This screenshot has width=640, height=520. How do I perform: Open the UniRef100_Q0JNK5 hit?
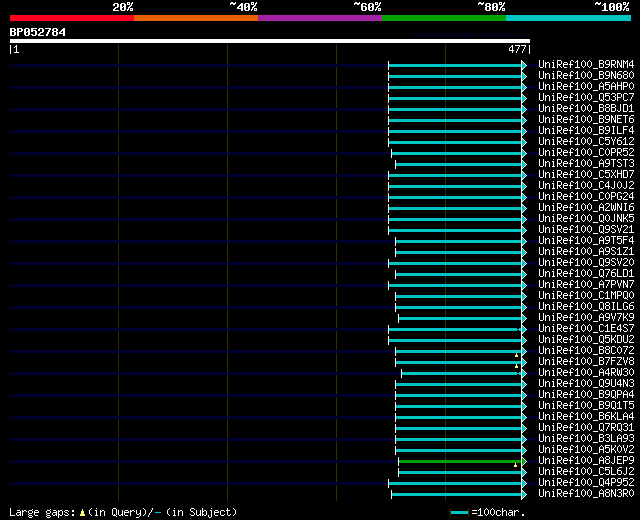[x=586, y=219]
